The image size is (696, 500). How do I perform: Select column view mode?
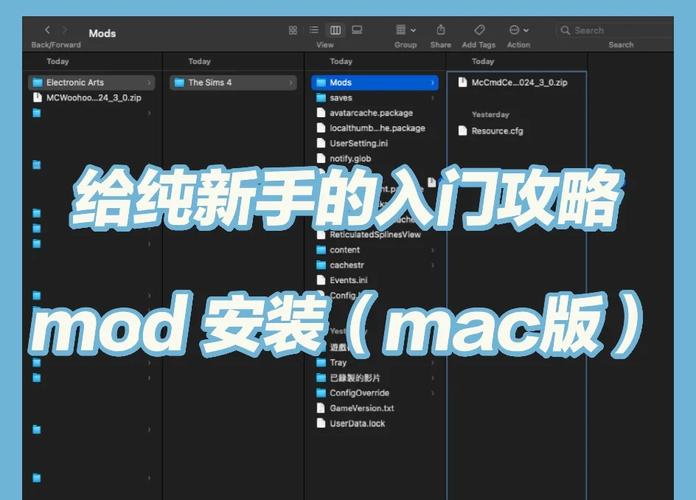(x=335, y=31)
